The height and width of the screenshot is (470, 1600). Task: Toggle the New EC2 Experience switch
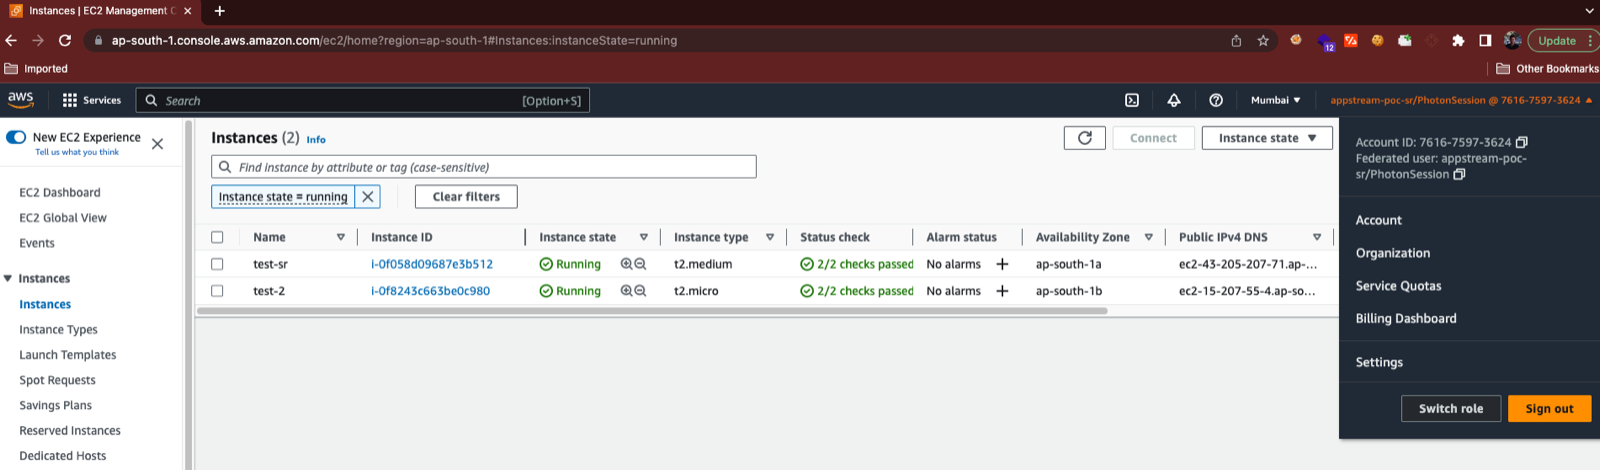click(x=16, y=137)
